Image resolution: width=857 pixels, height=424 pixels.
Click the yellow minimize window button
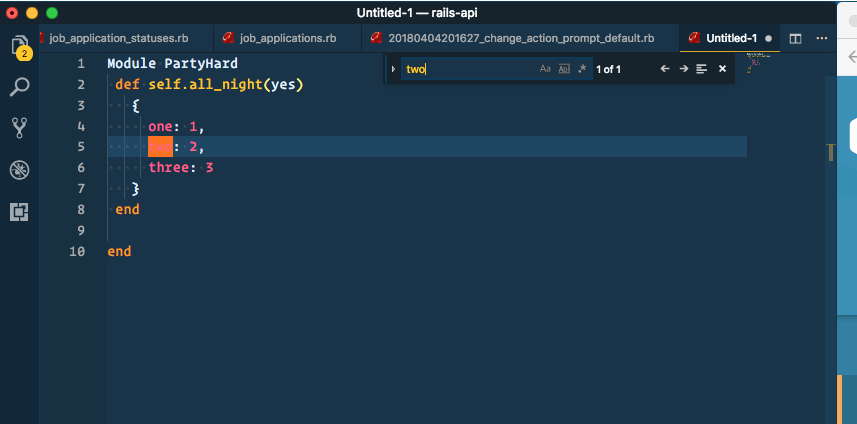(x=32, y=13)
